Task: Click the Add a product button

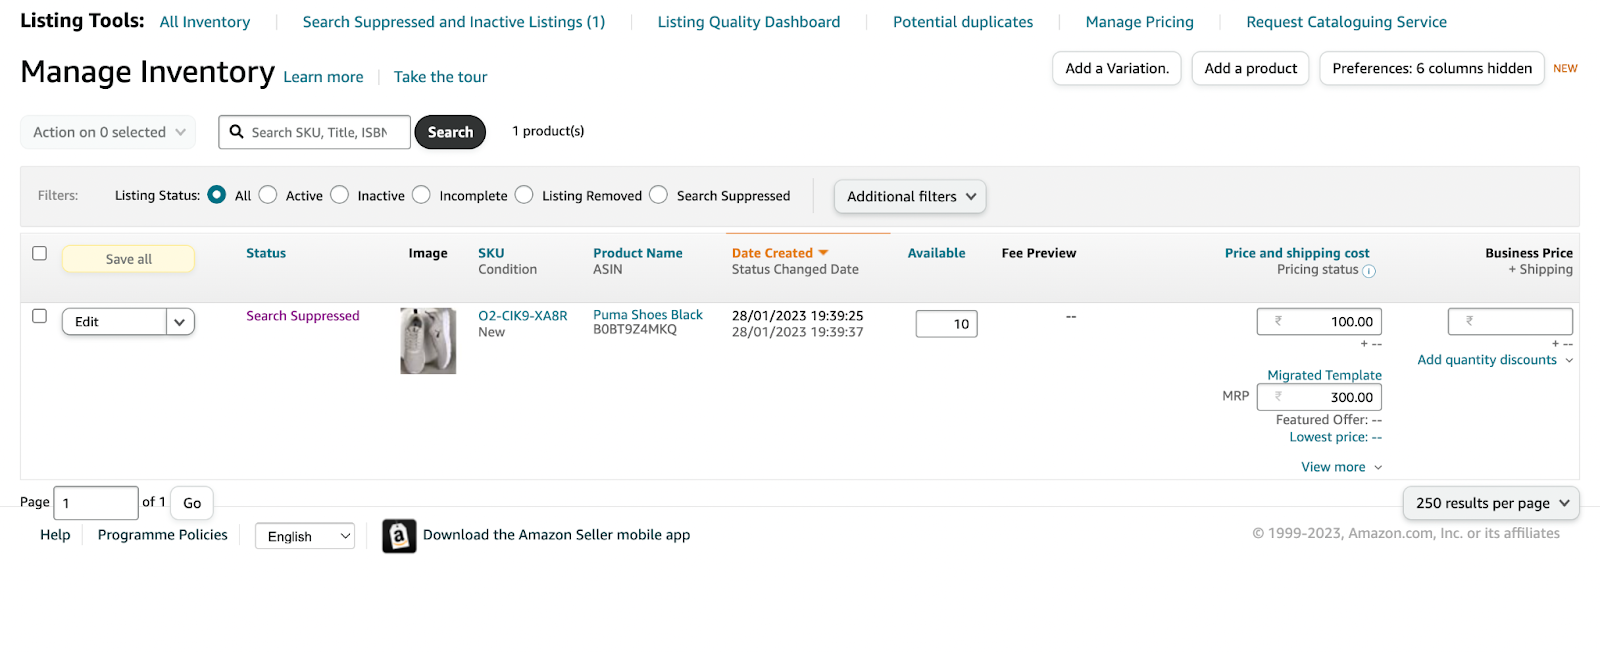Action: point(1250,69)
